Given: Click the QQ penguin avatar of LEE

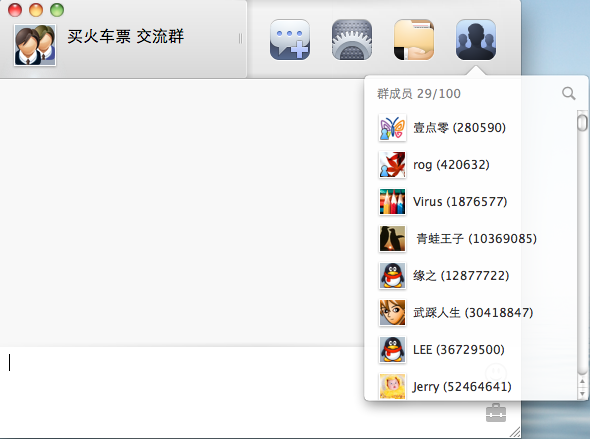Looking at the screenshot, I should pyautogui.click(x=392, y=349).
